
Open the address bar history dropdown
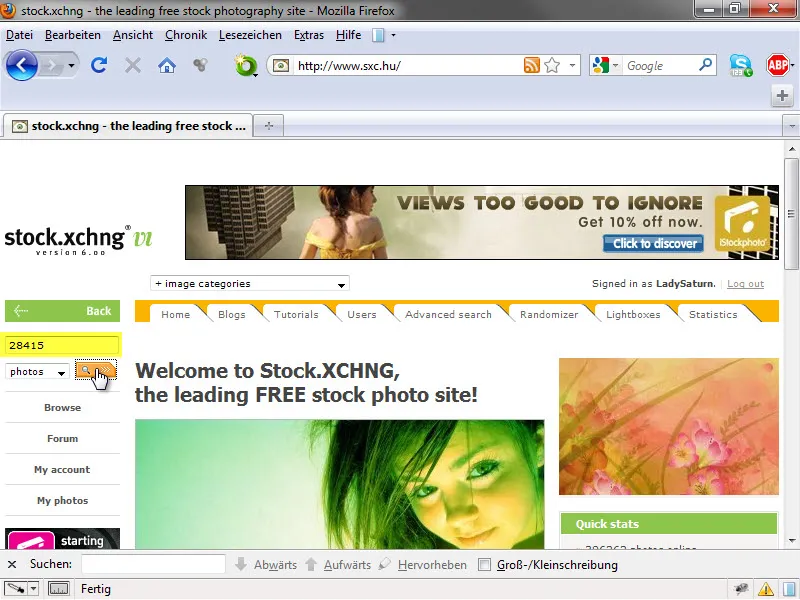click(x=572, y=65)
